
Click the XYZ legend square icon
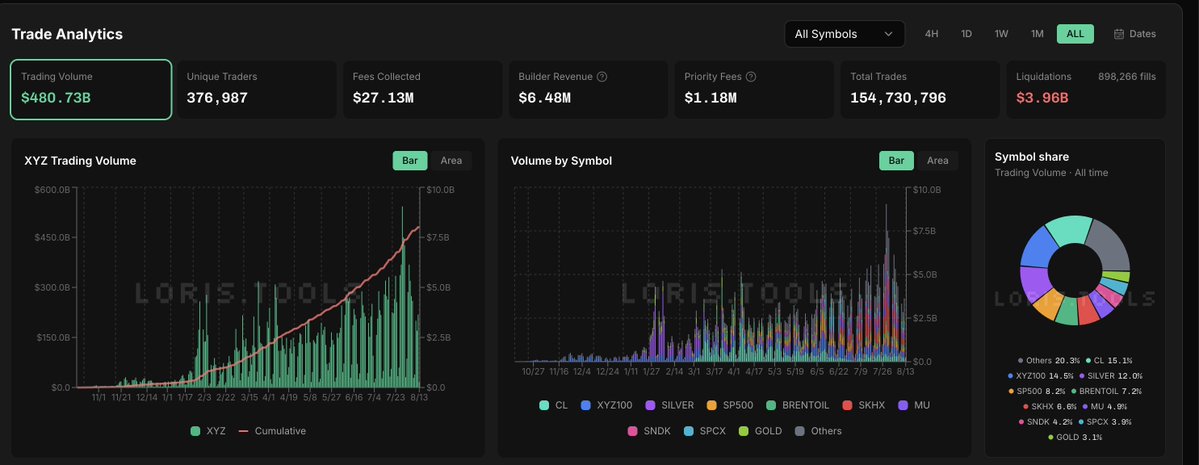pyautogui.click(x=196, y=431)
